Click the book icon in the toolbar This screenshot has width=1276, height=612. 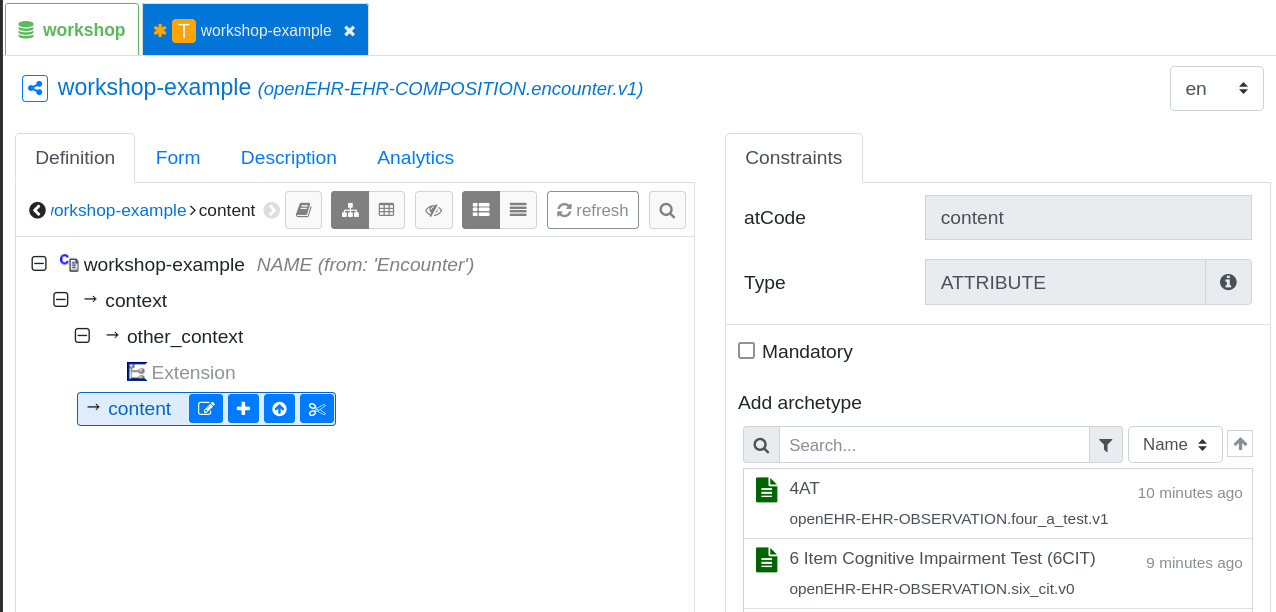(x=303, y=210)
